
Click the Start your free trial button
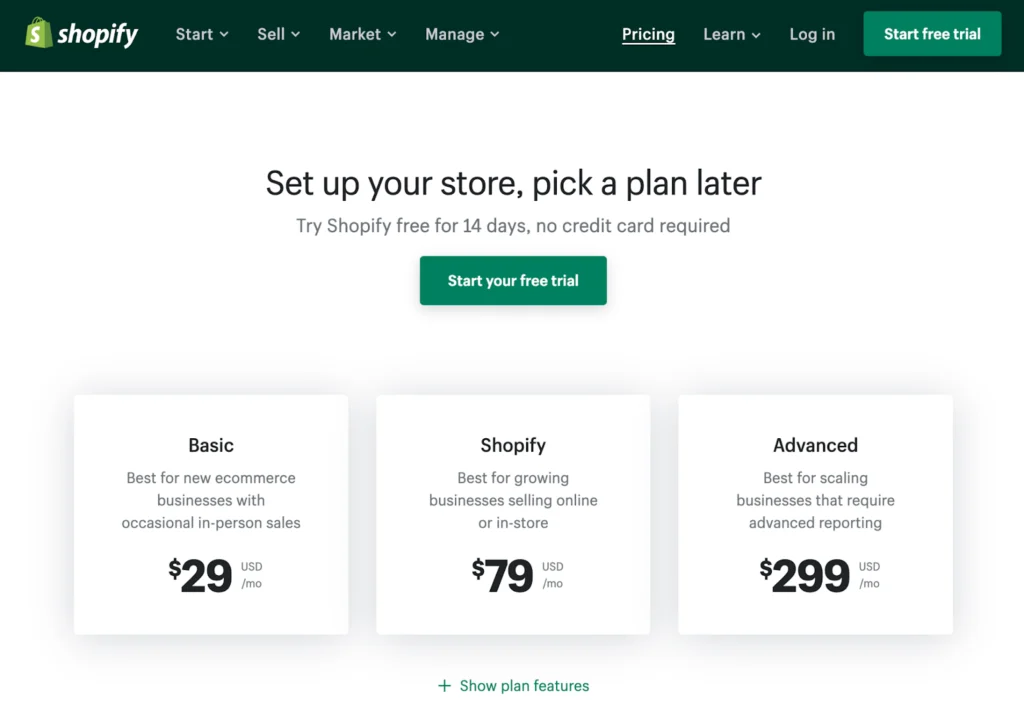513,281
